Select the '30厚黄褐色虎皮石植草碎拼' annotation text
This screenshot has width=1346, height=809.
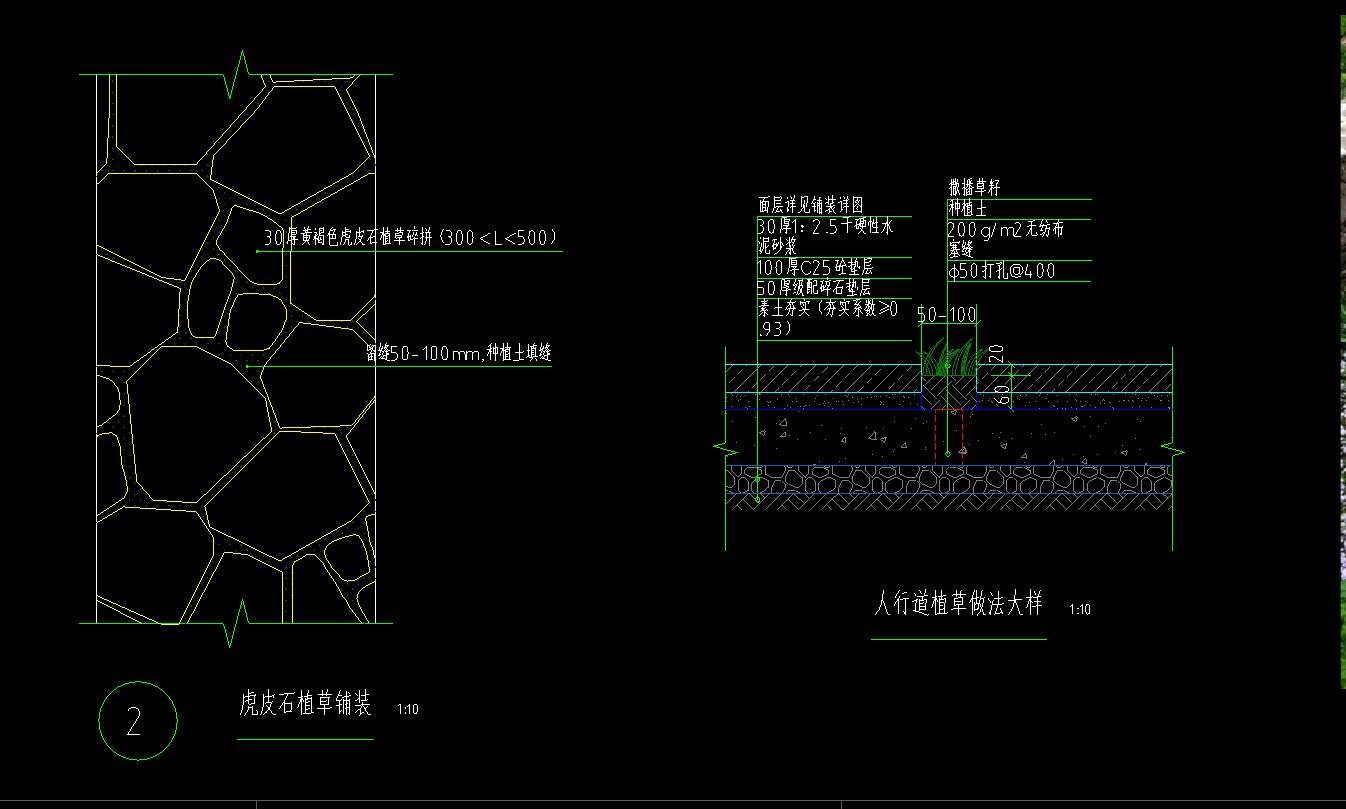(410, 239)
